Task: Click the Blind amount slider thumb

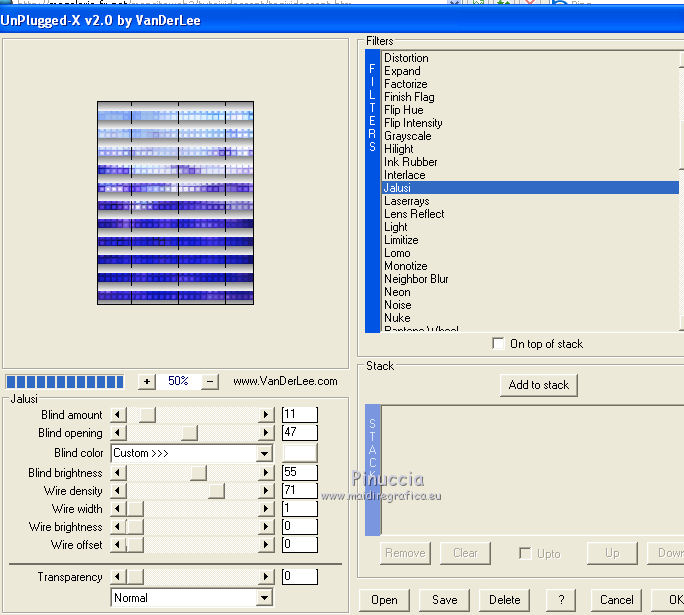Action: pos(147,414)
